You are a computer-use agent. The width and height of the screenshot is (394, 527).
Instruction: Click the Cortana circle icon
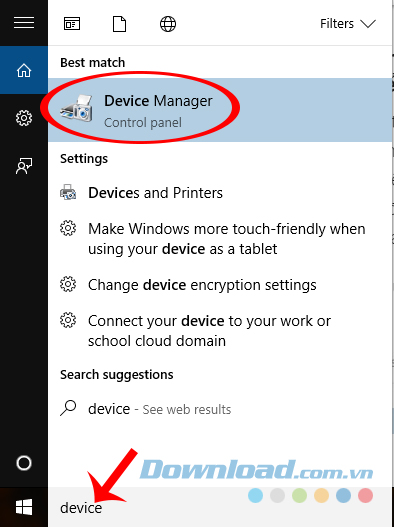pos(24,463)
